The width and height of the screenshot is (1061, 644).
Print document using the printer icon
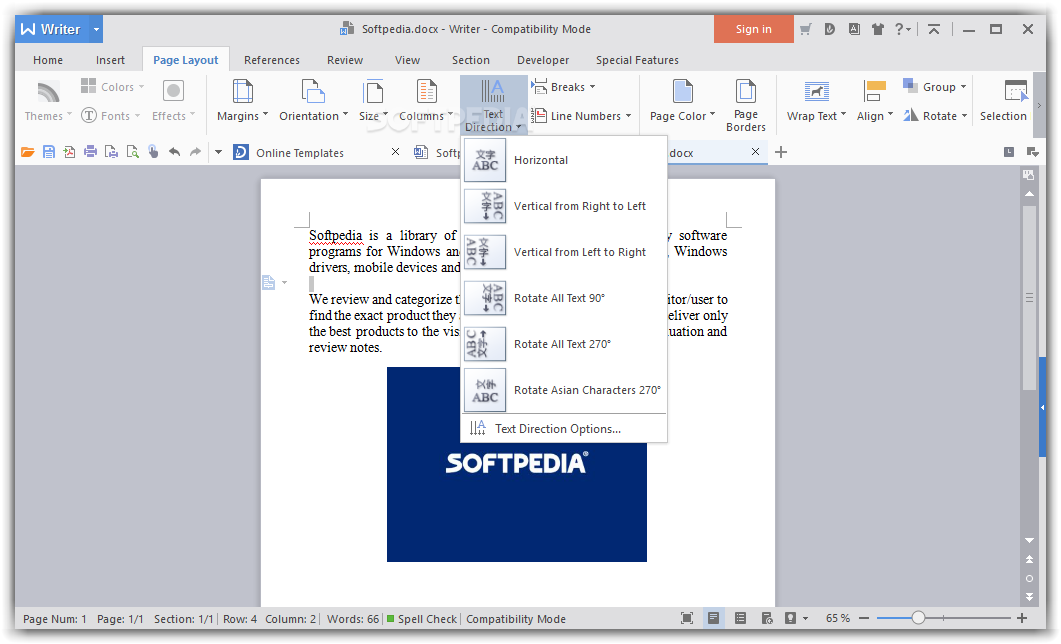click(90, 152)
